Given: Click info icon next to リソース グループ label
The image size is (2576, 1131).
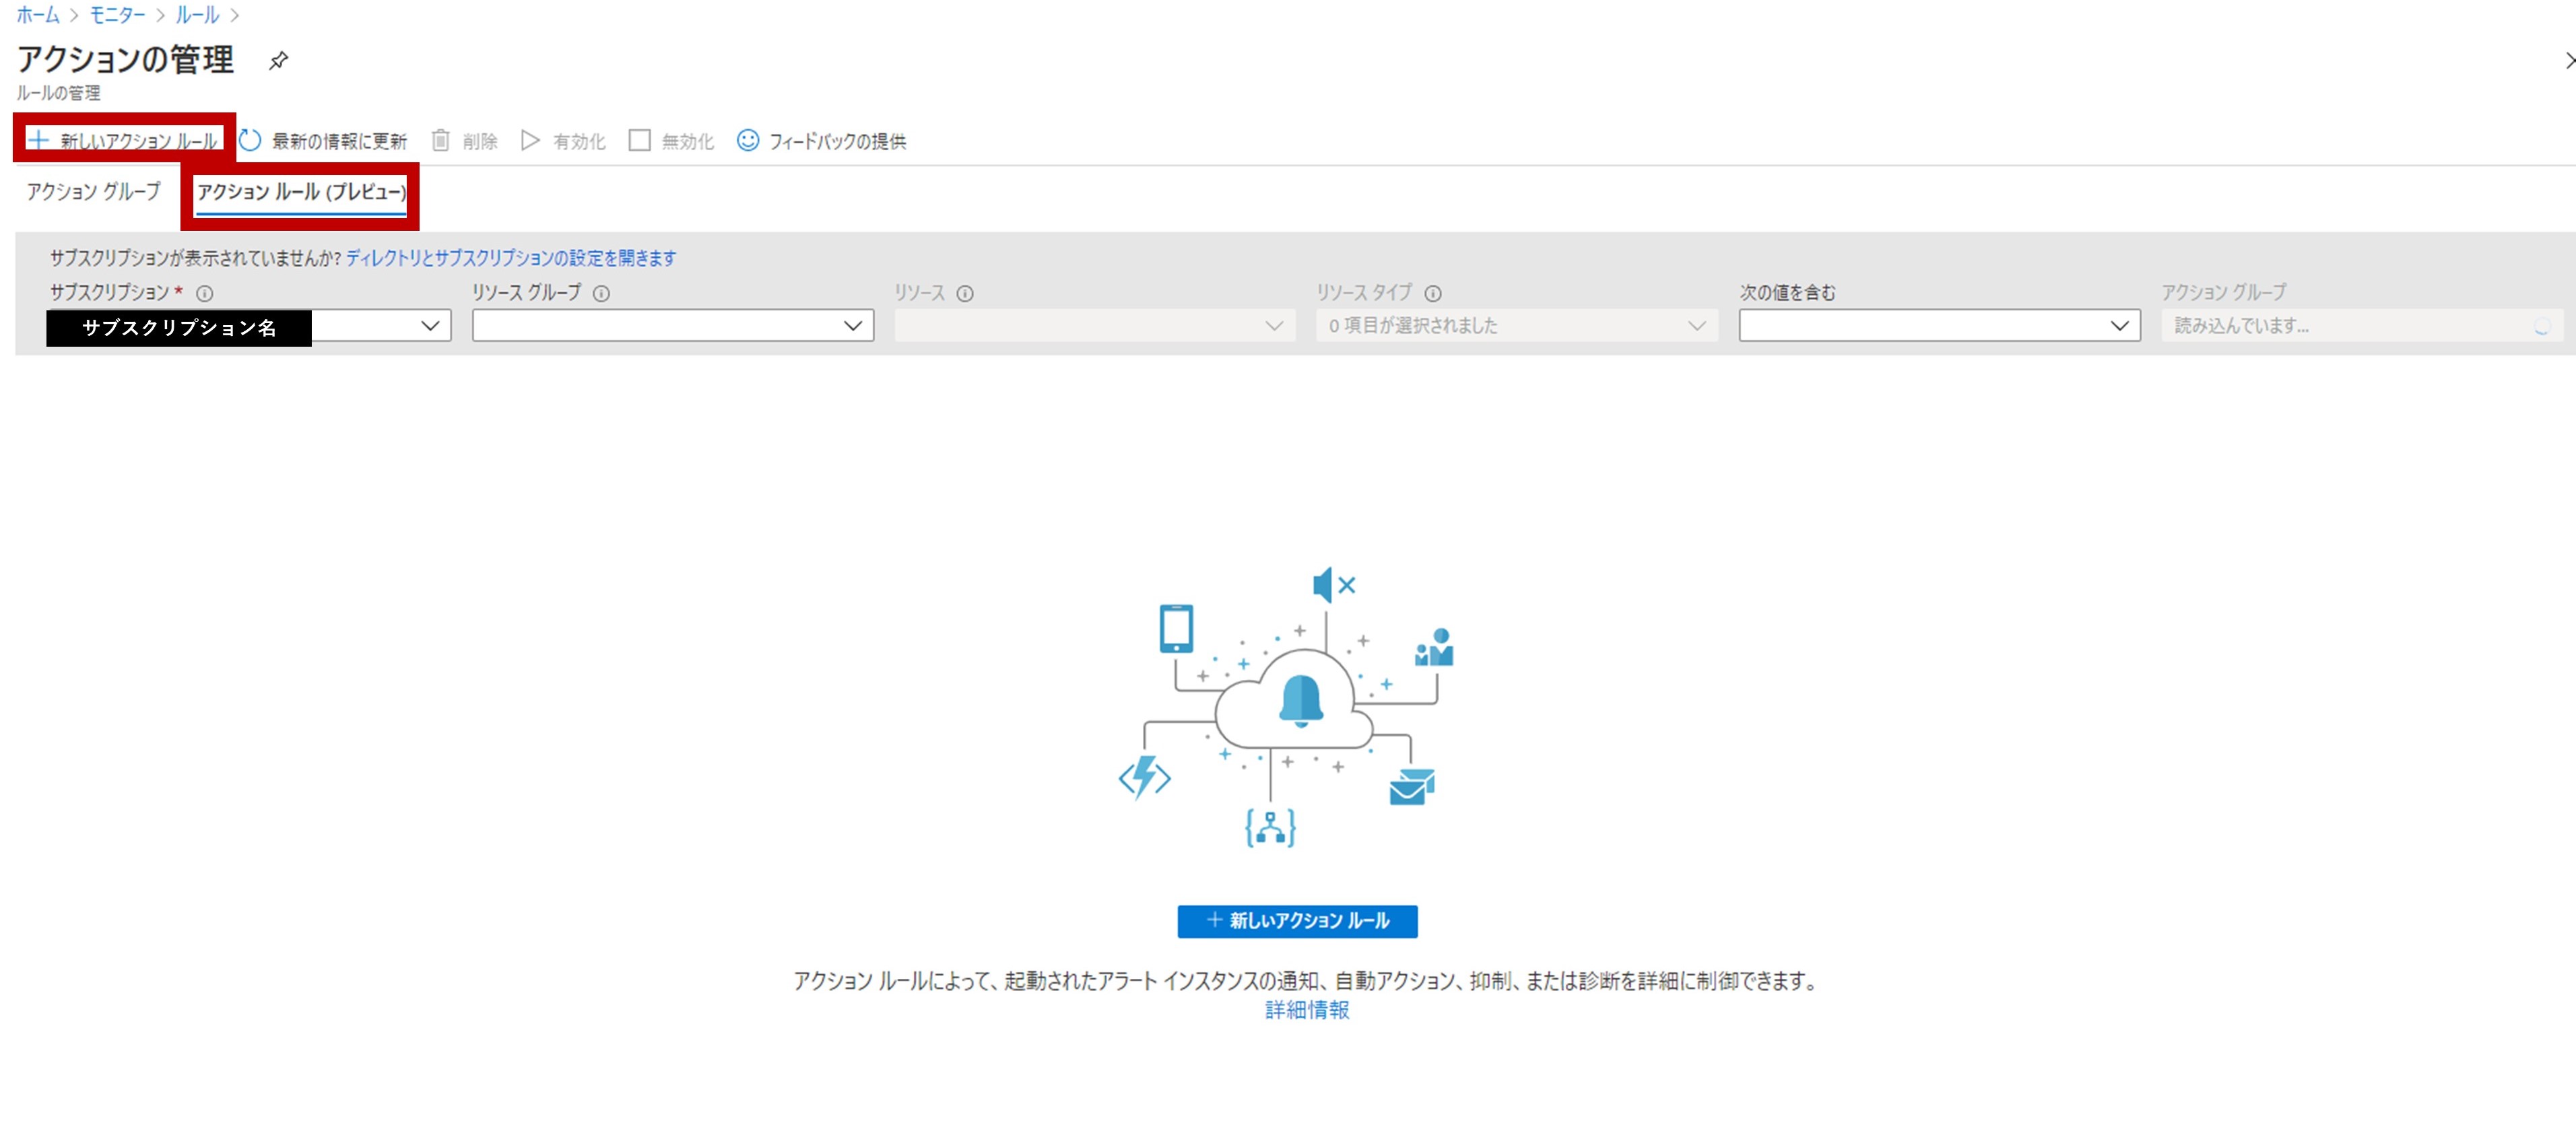Looking at the screenshot, I should tap(601, 294).
